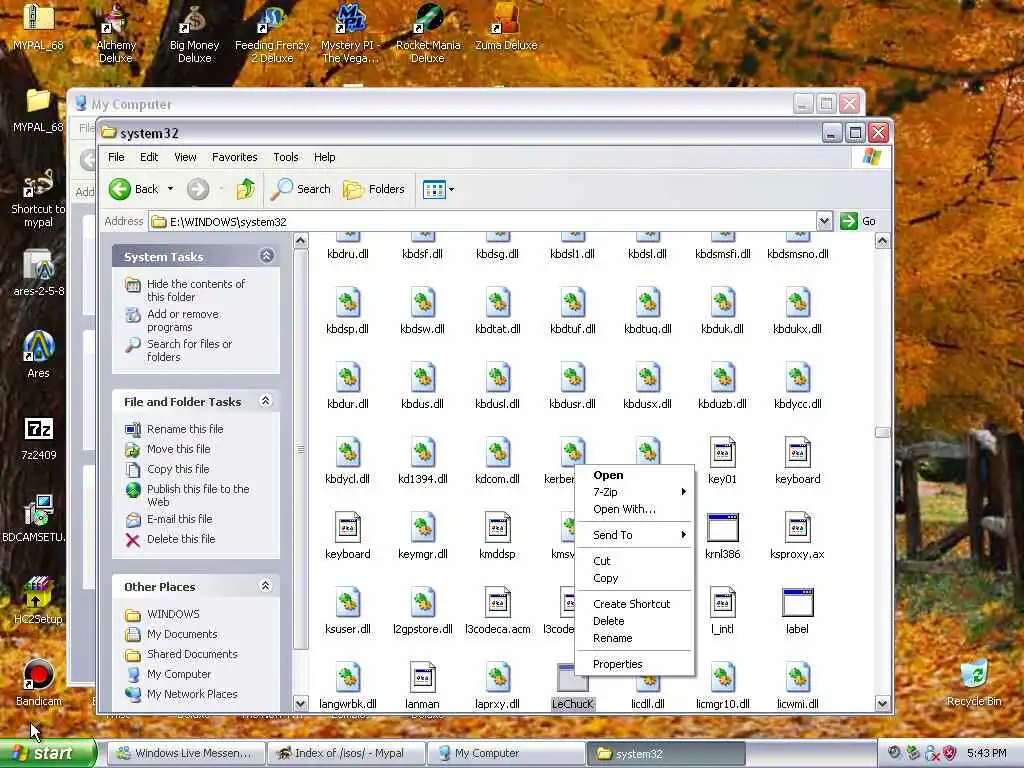The width and height of the screenshot is (1024, 768).
Task: Select the kbdus.dll file icon
Action: coord(423,379)
